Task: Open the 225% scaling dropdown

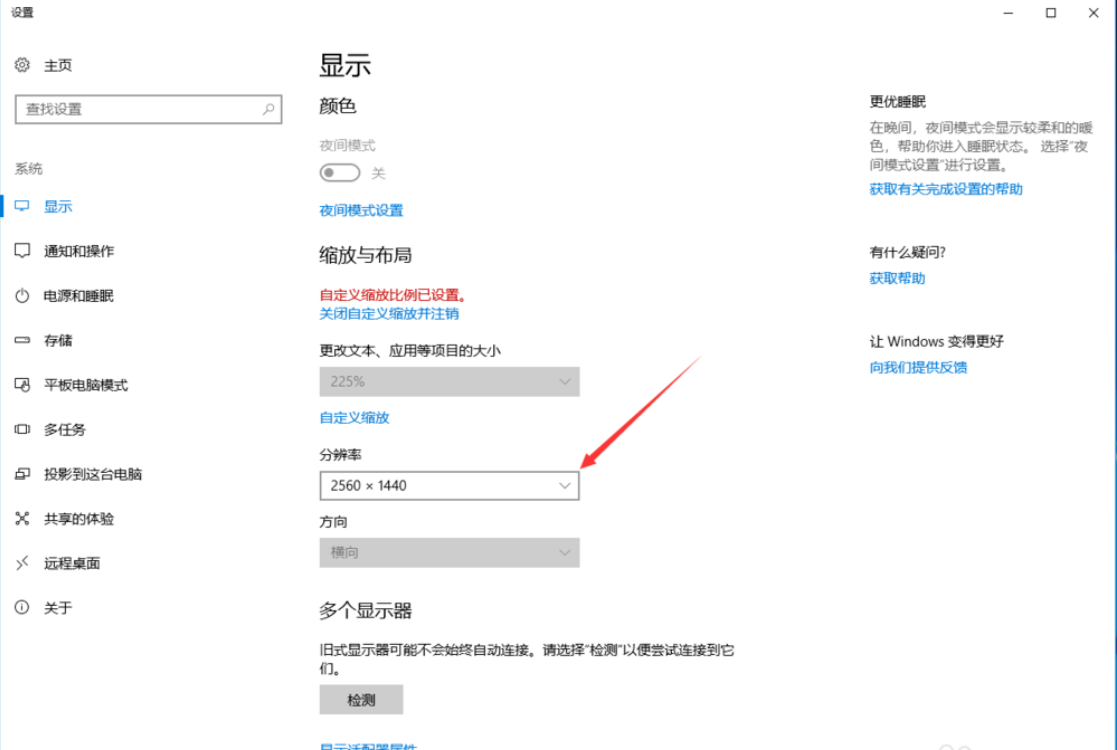Action: point(448,381)
